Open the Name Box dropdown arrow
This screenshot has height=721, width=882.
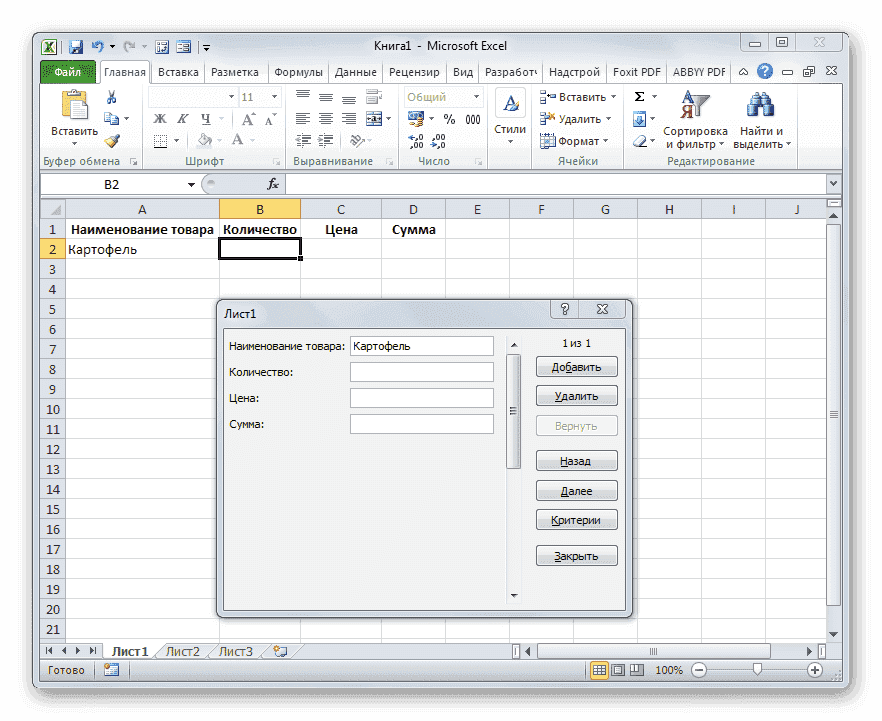(192, 184)
